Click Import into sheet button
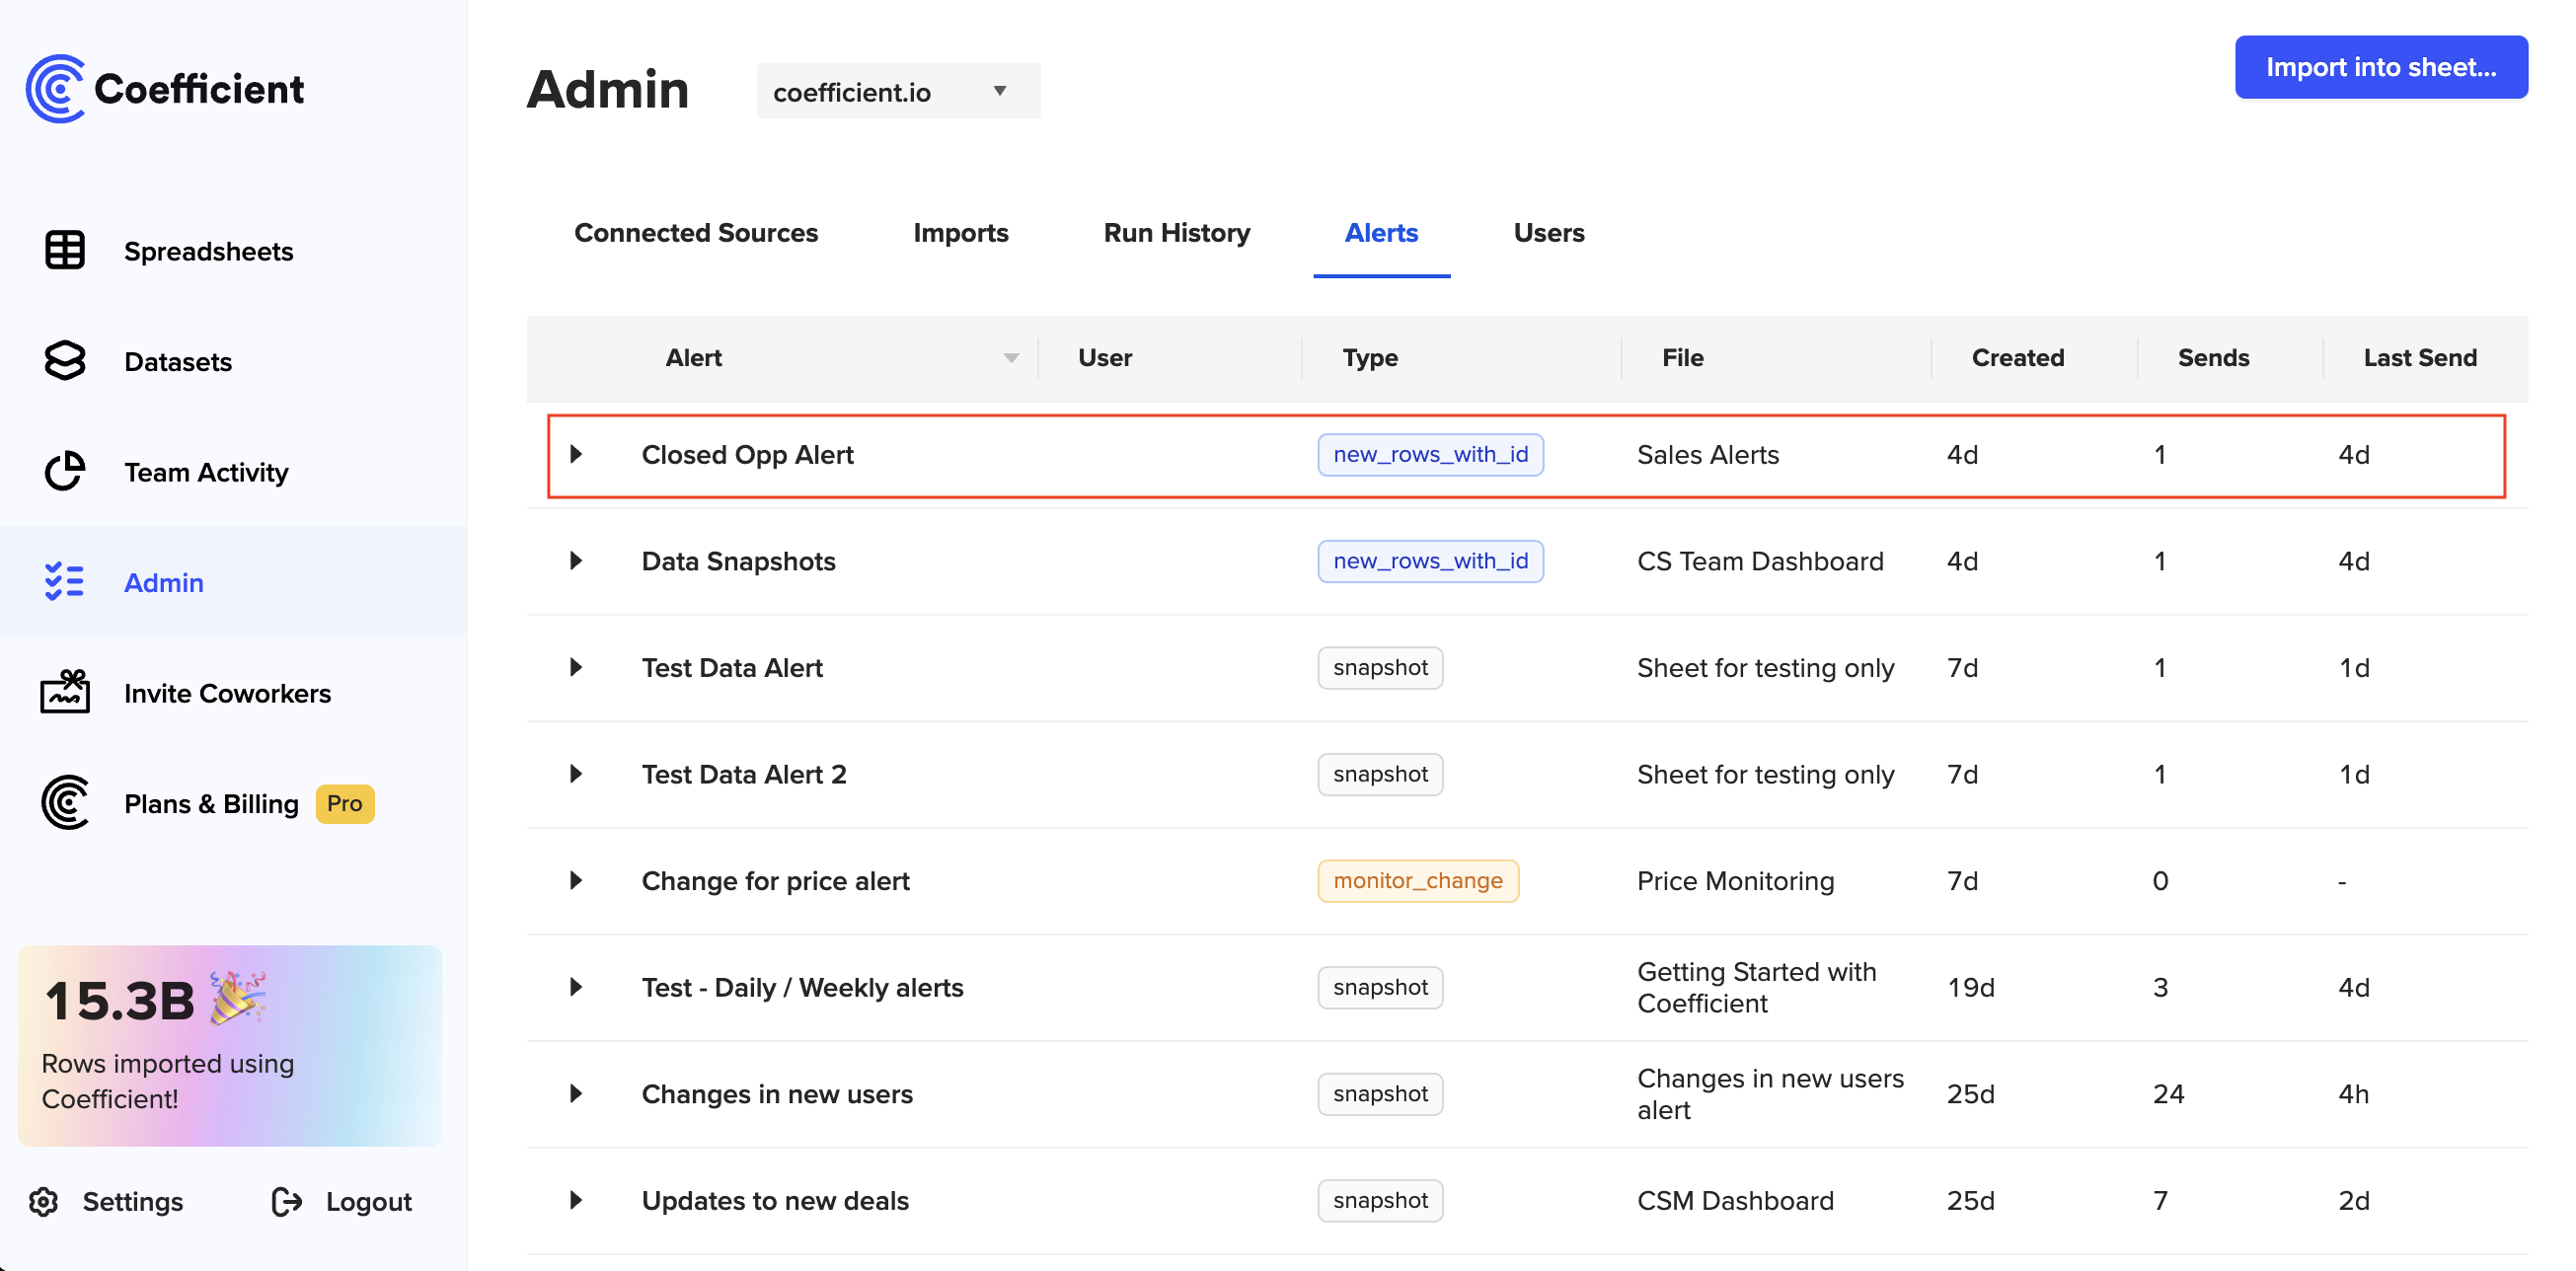Screen dimensions: 2576x1271 coord(2380,67)
